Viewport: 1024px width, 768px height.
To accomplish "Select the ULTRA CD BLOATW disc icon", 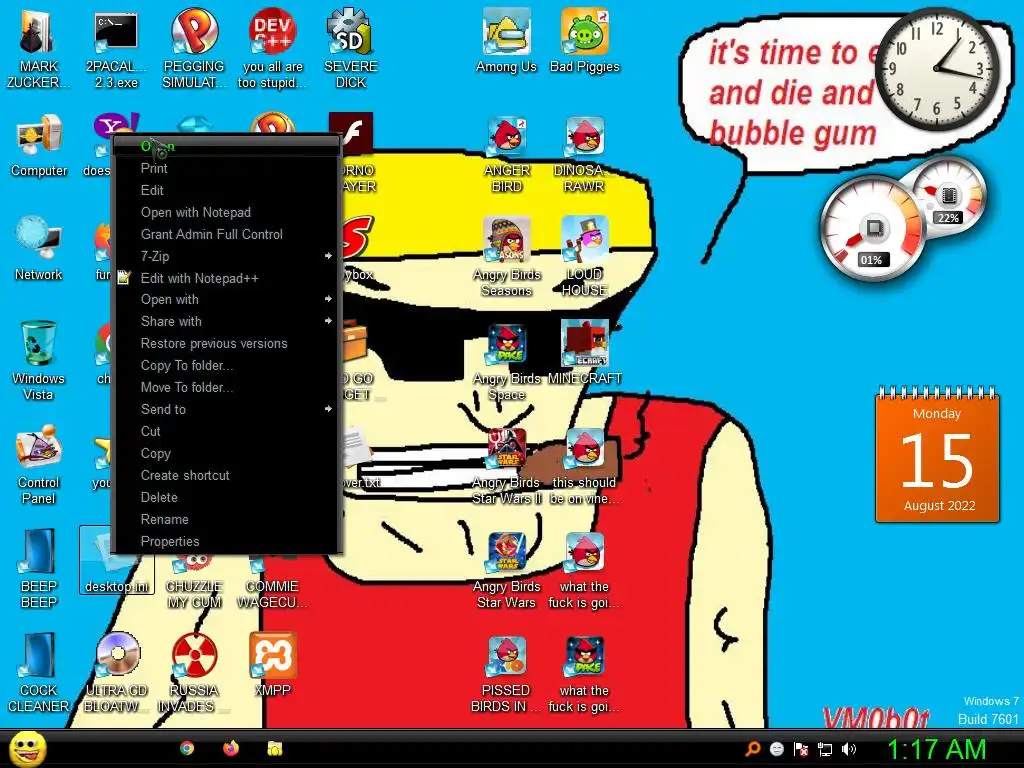I will click(x=116, y=673).
